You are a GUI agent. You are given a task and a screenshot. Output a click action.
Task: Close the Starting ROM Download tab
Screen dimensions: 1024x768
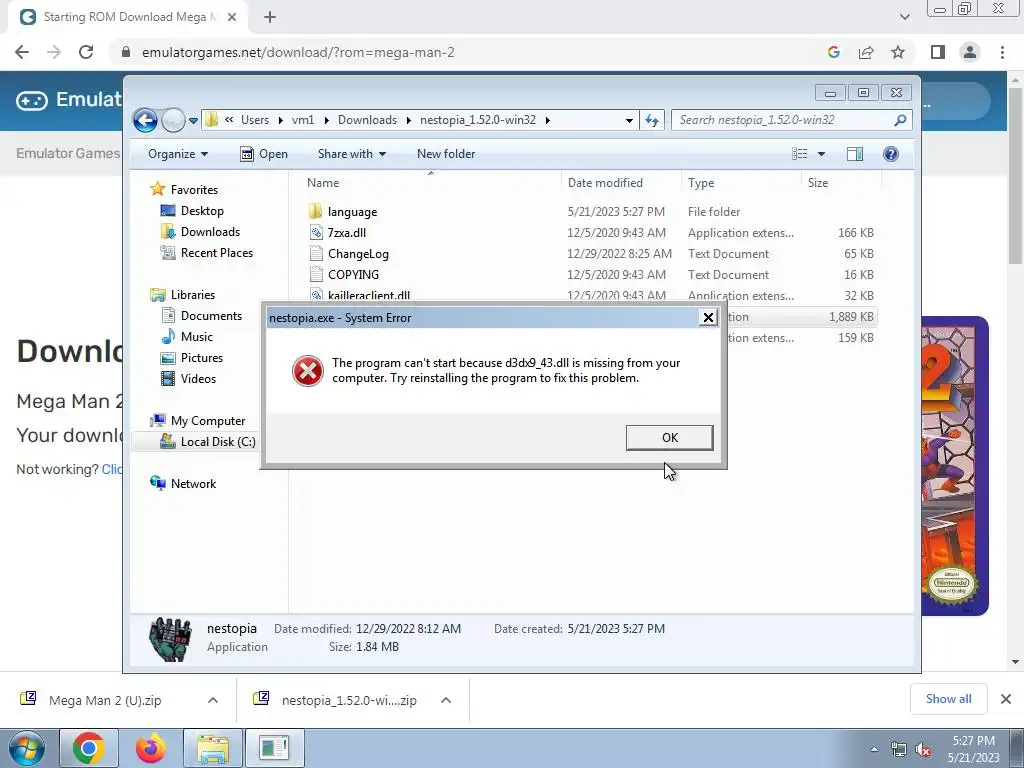point(232,17)
